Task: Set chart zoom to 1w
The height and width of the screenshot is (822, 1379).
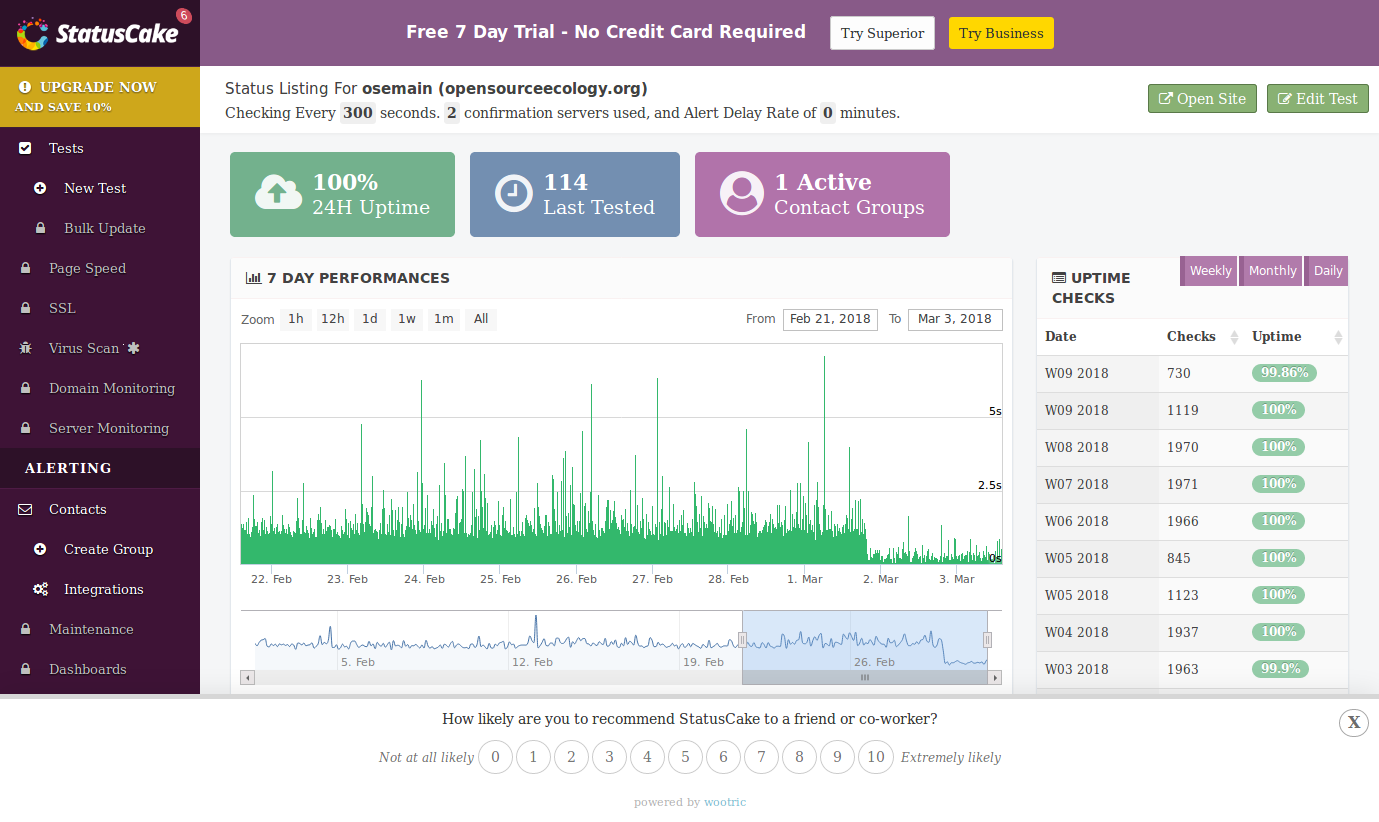Action: click(x=407, y=319)
